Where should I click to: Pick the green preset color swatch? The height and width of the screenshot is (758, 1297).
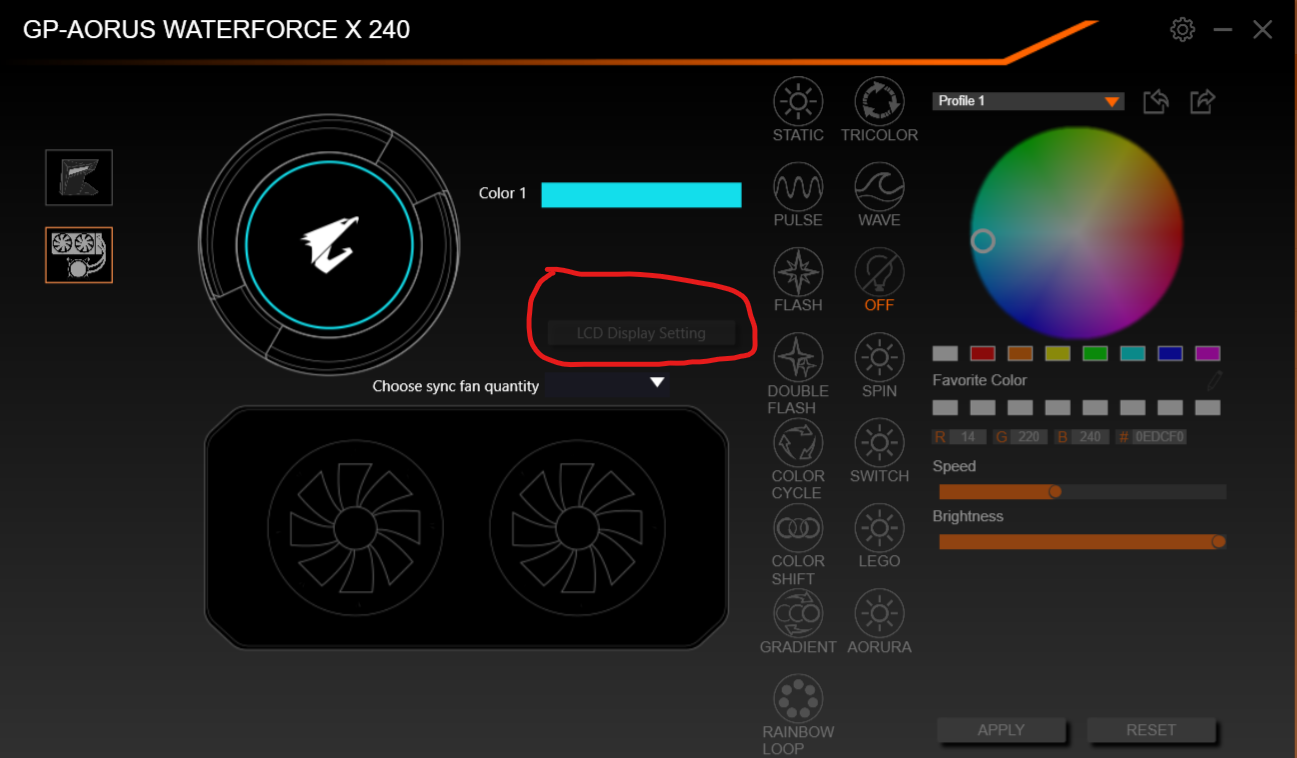[x=1095, y=353]
